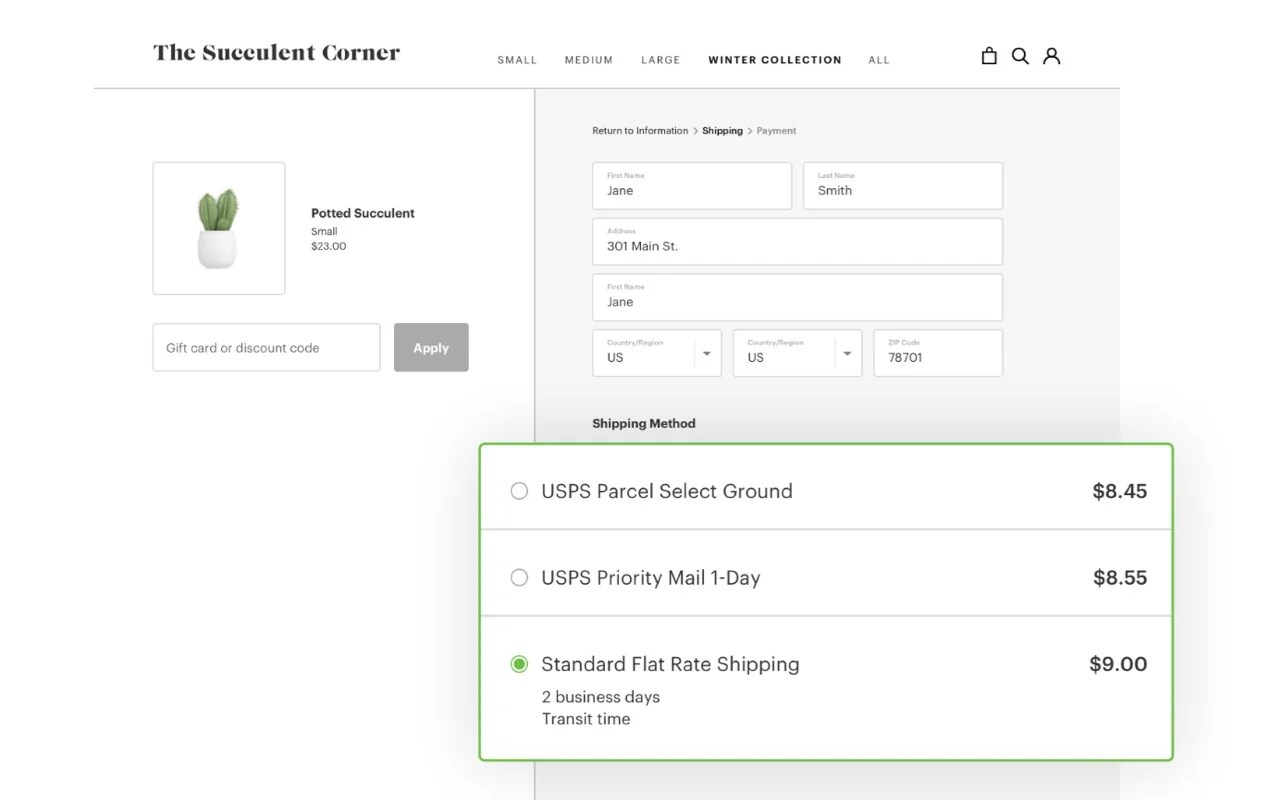
Task: Click the LARGE navigation item
Action: [660, 60]
